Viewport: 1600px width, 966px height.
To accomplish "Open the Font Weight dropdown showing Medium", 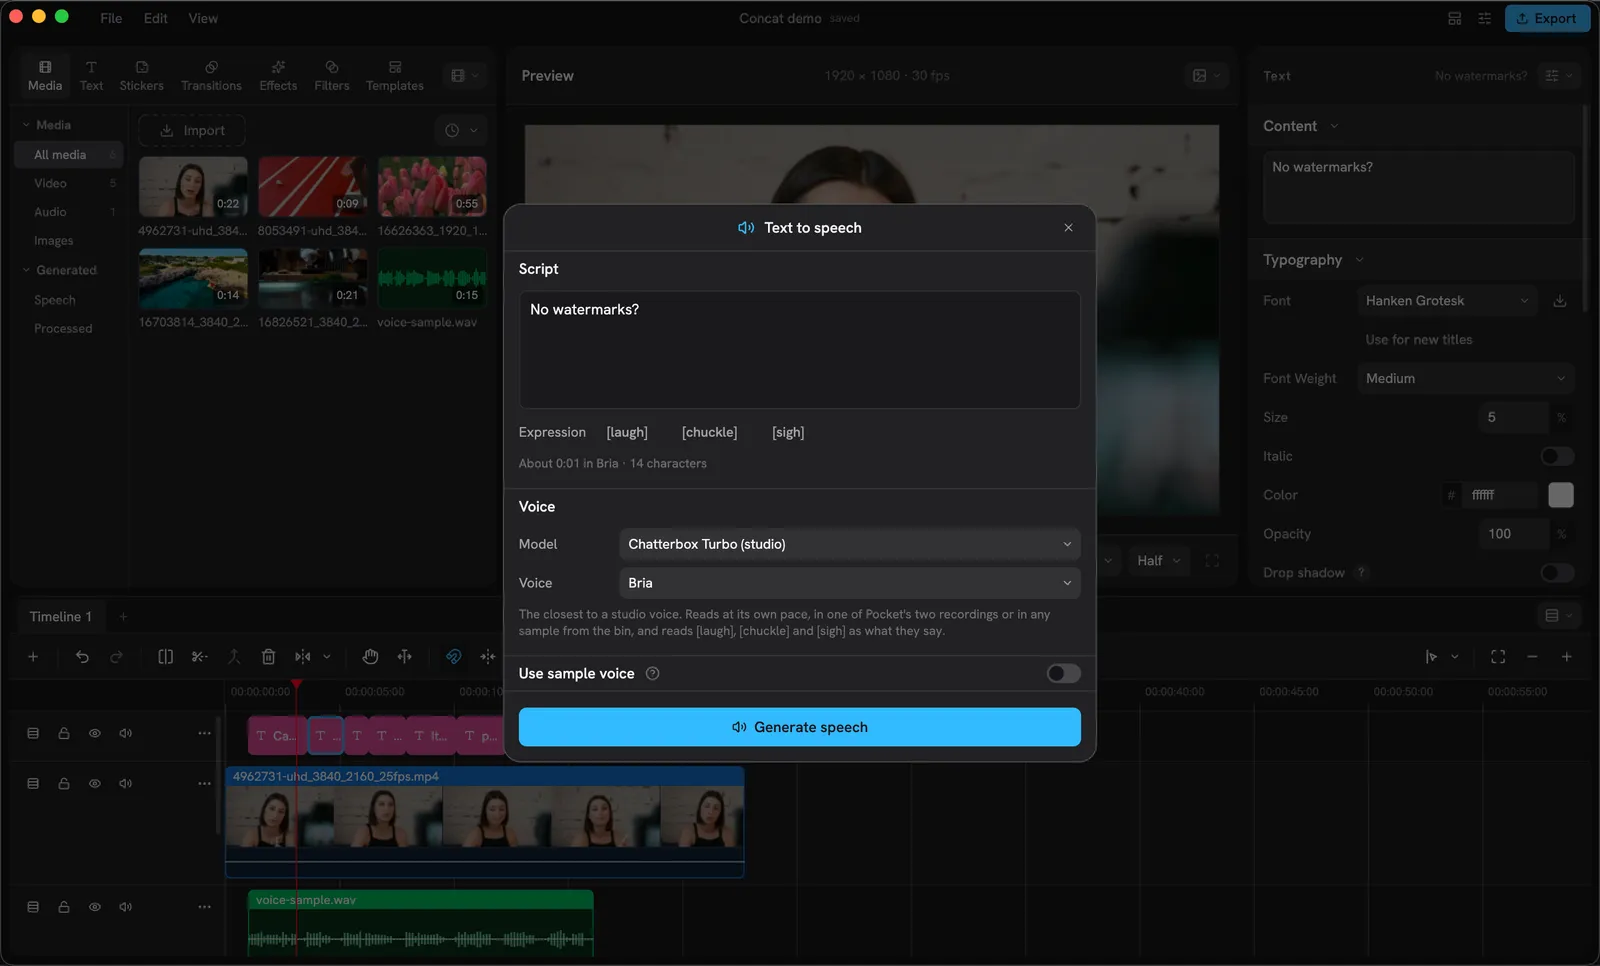I will click(x=1465, y=379).
